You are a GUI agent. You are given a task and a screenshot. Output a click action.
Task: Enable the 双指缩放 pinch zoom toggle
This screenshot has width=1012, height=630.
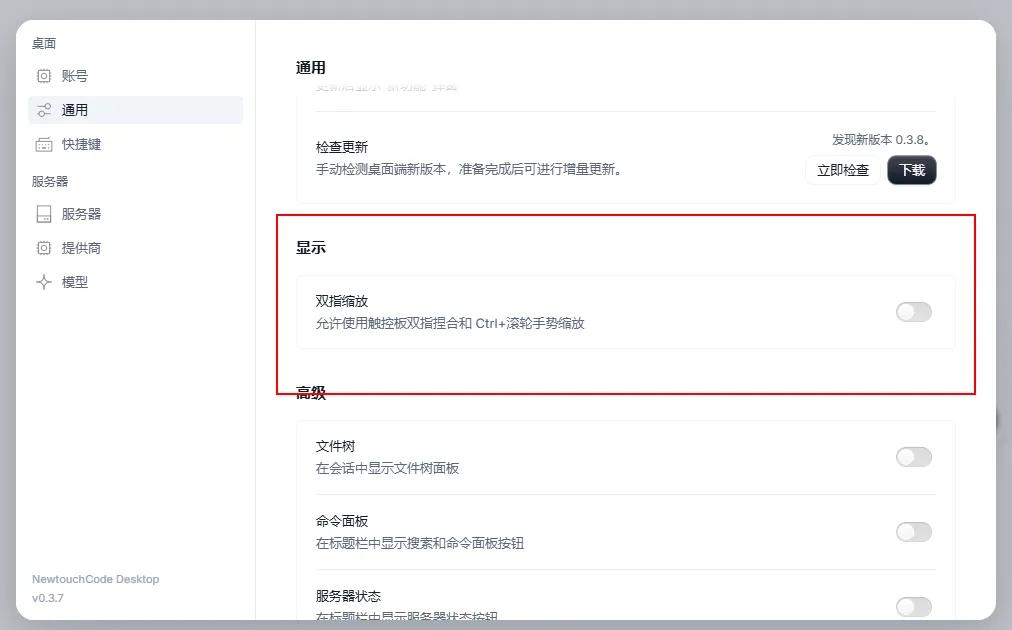pos(913,312)
